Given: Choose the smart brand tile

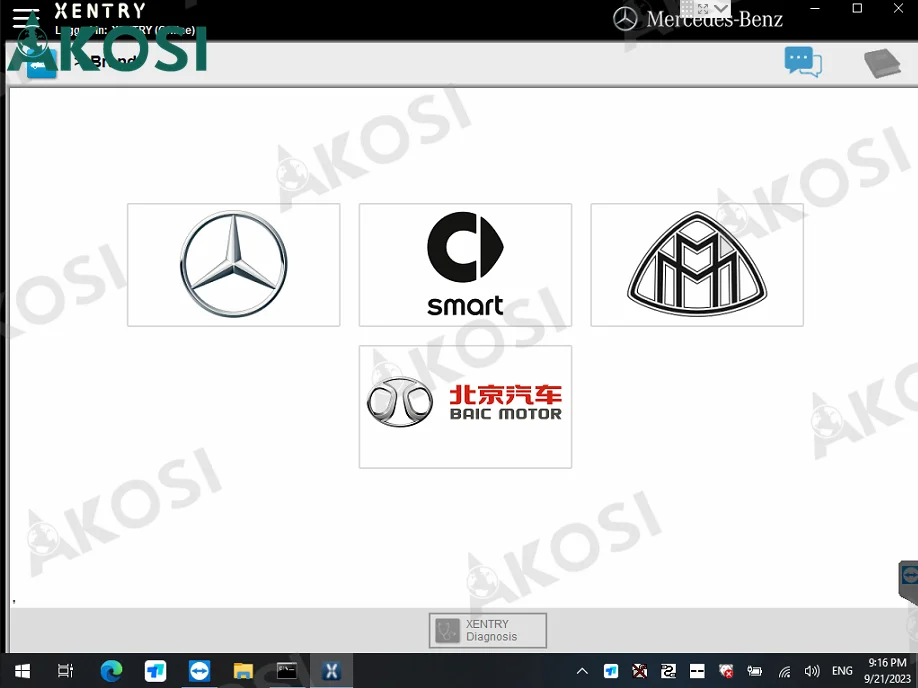Looking at the screenshot, I should [x=465, y=265].
